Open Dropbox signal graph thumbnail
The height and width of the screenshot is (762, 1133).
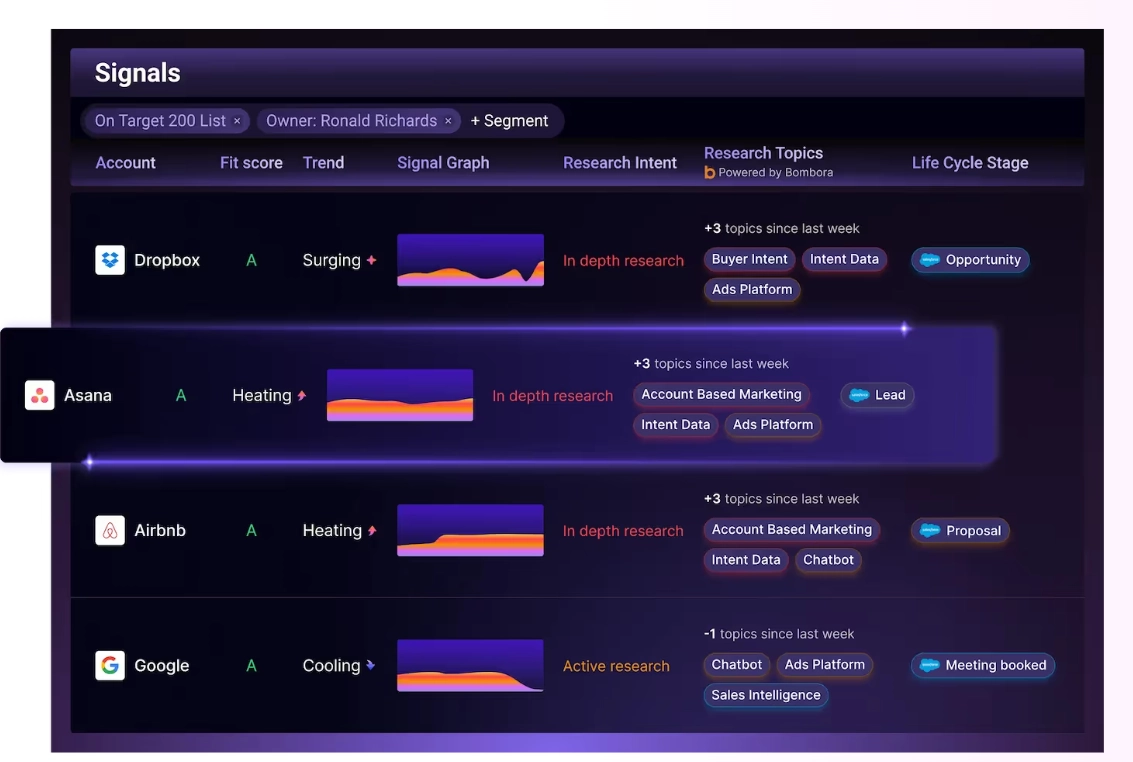tap(470, 260)
